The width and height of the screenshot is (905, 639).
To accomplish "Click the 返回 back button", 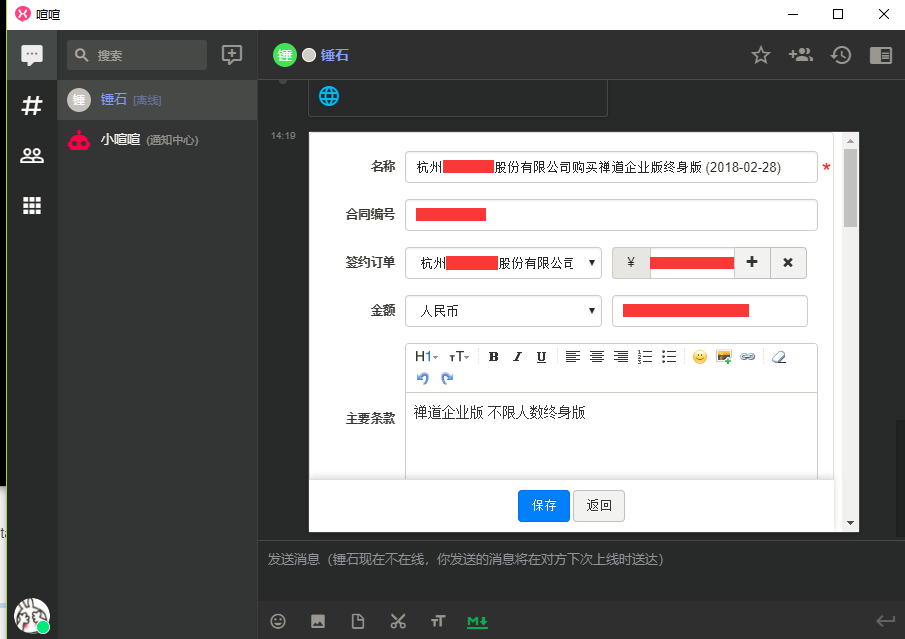I will click(599, 506).
